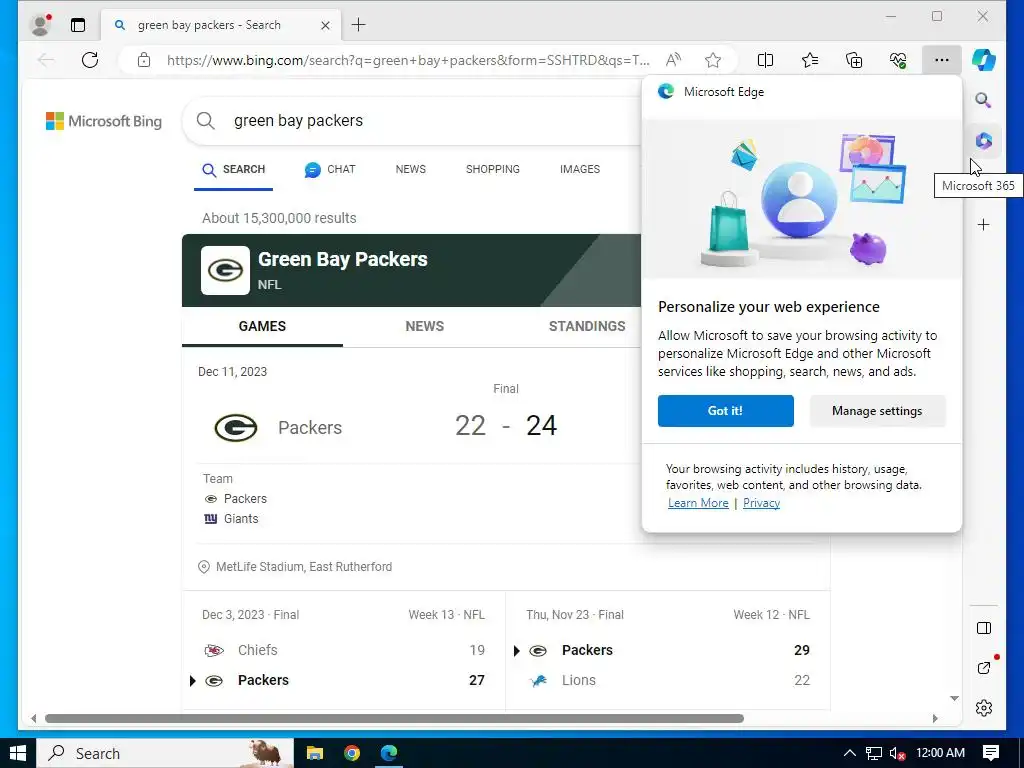Click the Manage settings button
The height and width of the screenshot is (768, 1024).
(x=877, y=411)
